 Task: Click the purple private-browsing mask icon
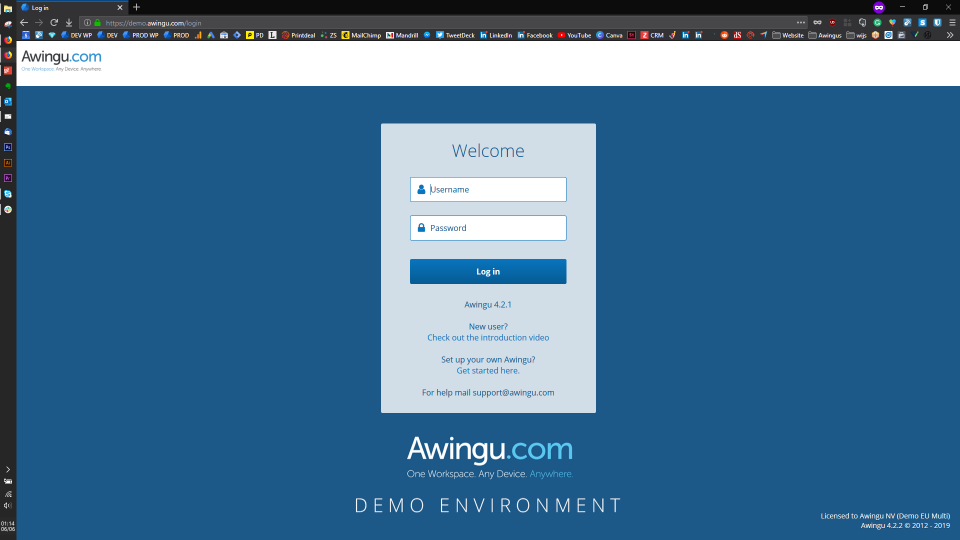[879, 7]
